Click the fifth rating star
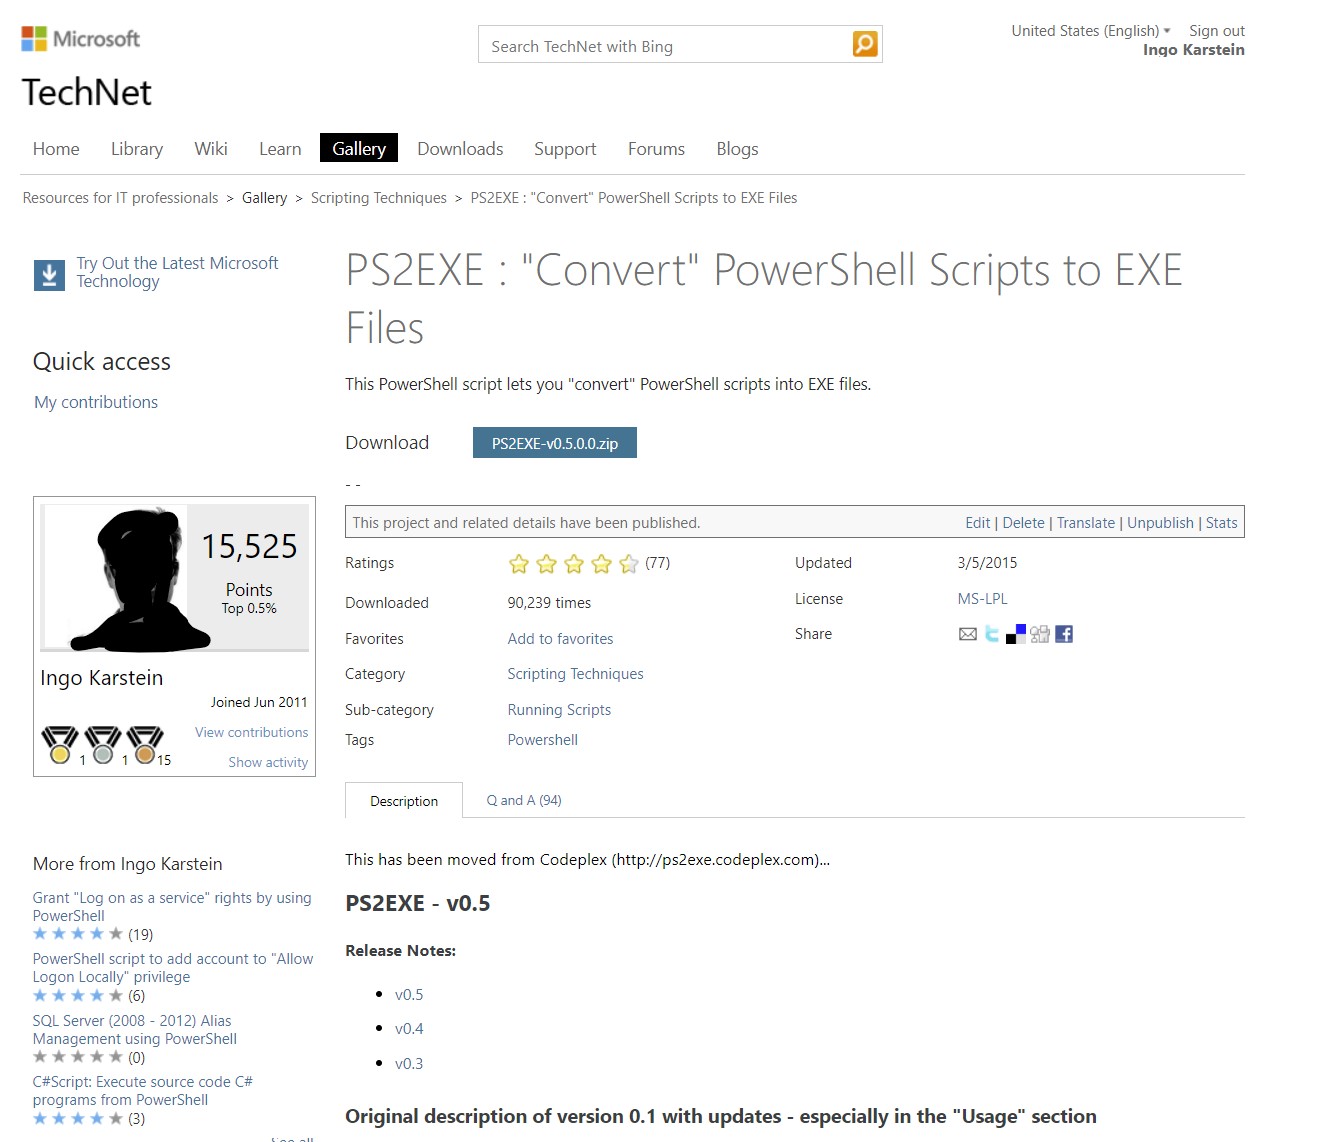Screen dimensions: 1333x1142 coord(629,564)
